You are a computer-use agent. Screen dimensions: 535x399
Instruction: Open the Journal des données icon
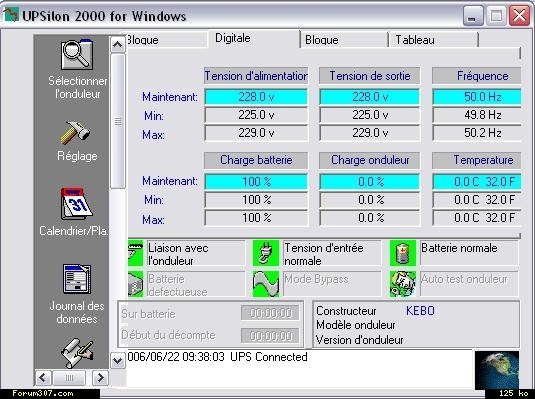tap(77, 279)
